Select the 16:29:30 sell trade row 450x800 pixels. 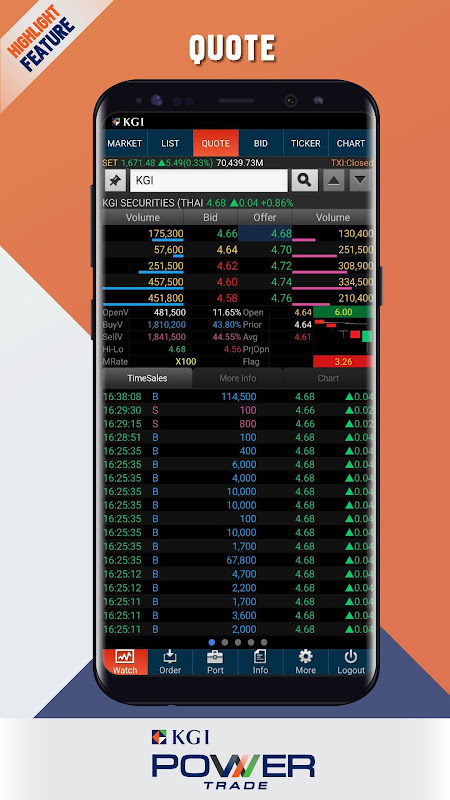pos(238,410)
